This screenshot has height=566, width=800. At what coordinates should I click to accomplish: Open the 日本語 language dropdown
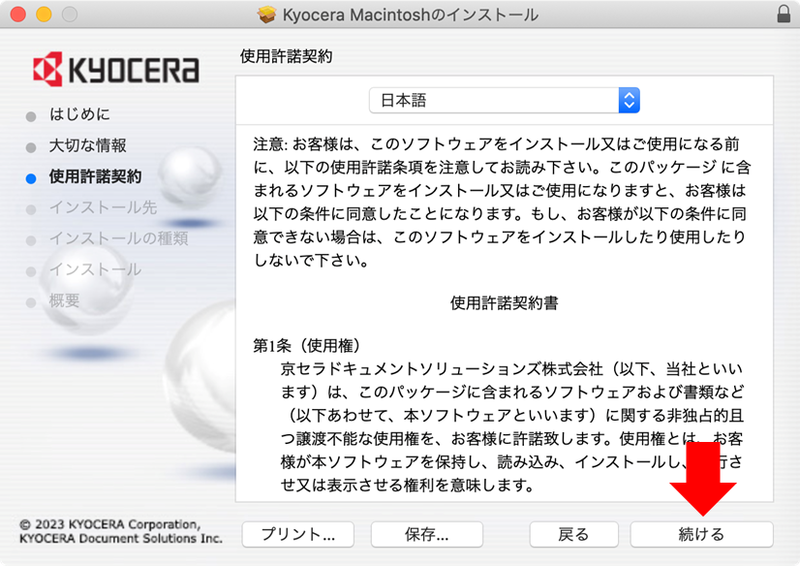tap(504, 100)
